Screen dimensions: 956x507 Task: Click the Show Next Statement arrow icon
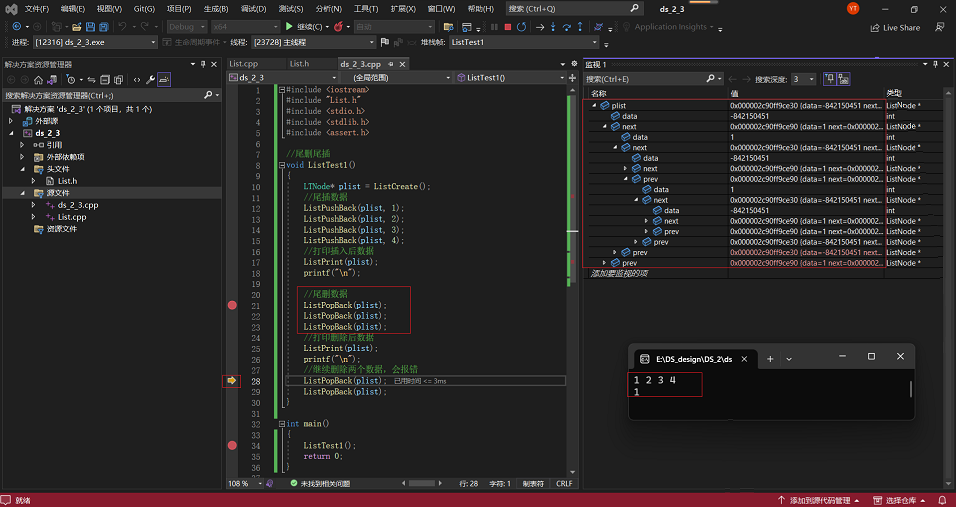coord(540,27)
